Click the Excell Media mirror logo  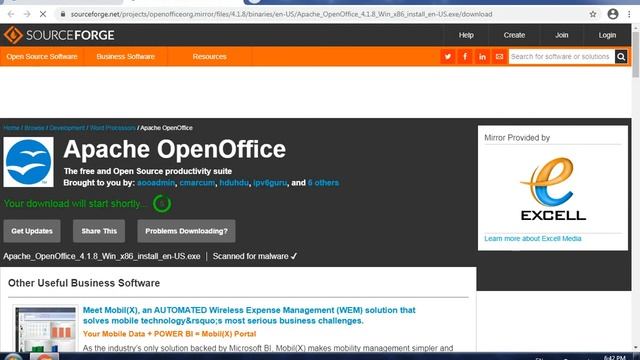point(553,189)
